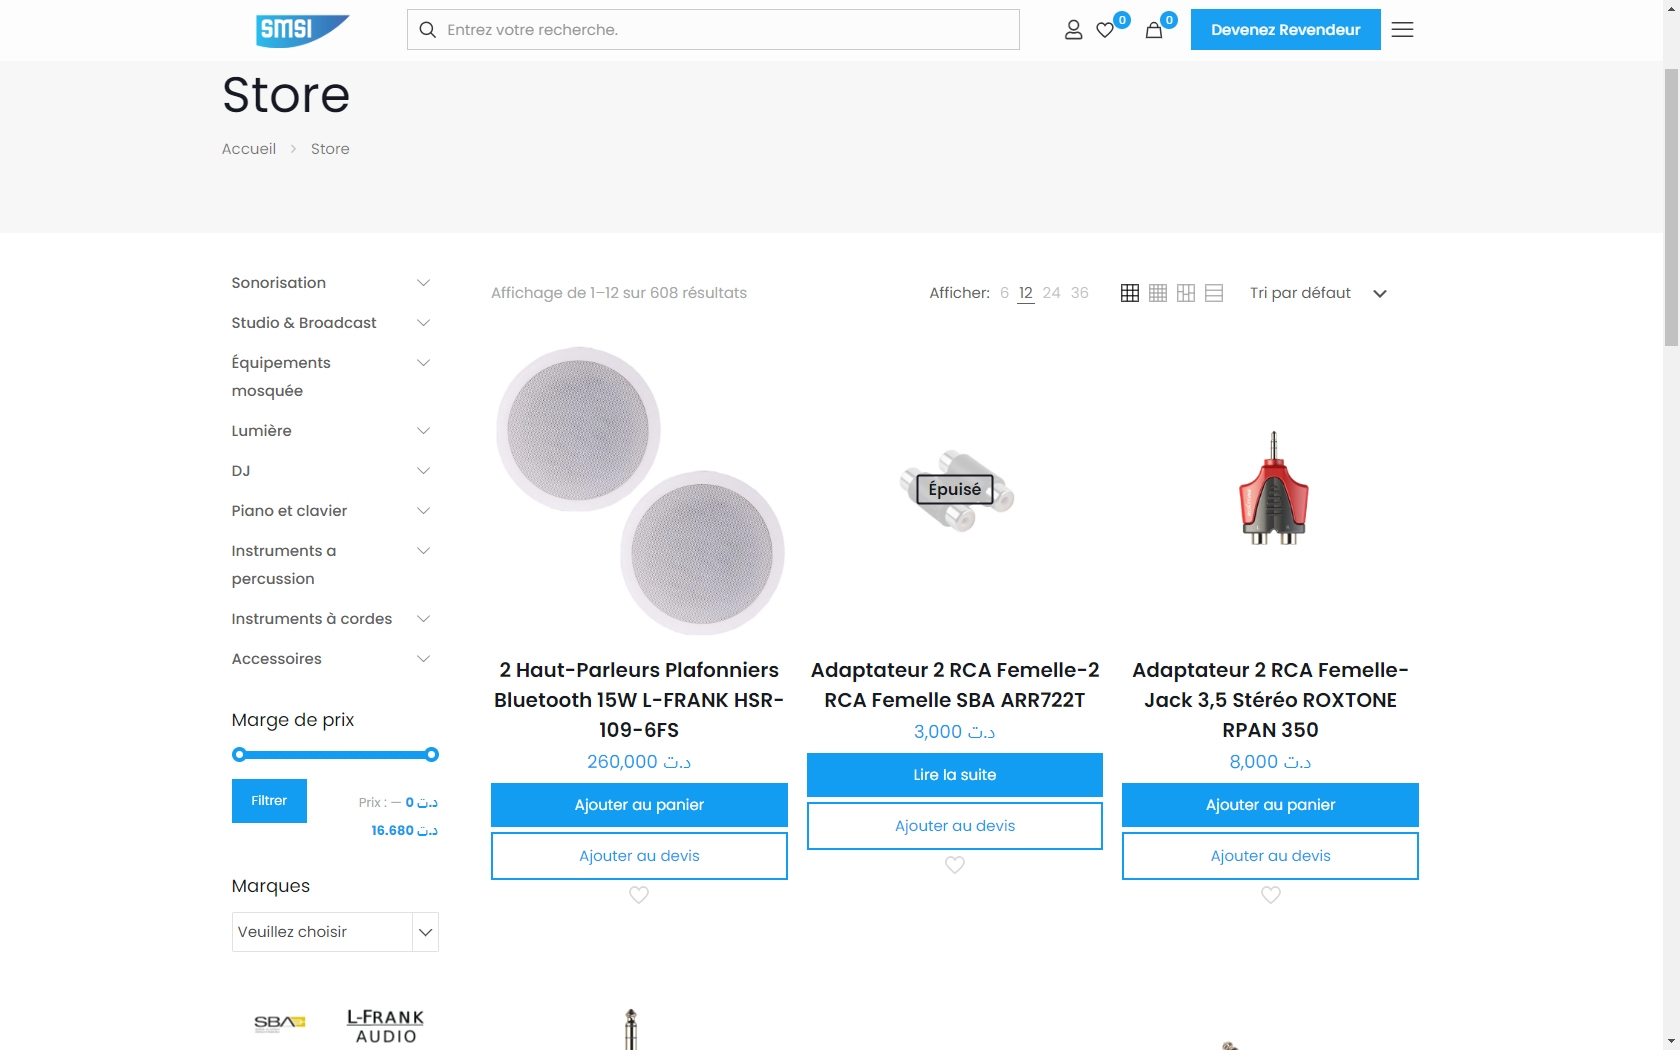Screen dimensions: 1680x1050
Task: Open the hamburger menu icon
Action: tap(1402, 30)
